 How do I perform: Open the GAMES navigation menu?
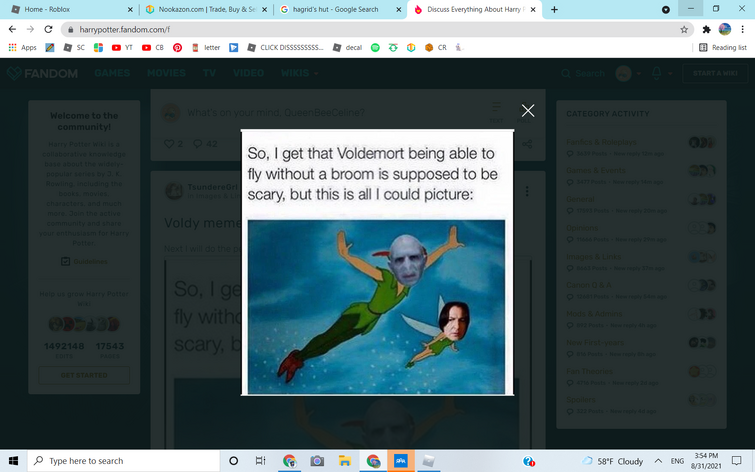[112, 73]
